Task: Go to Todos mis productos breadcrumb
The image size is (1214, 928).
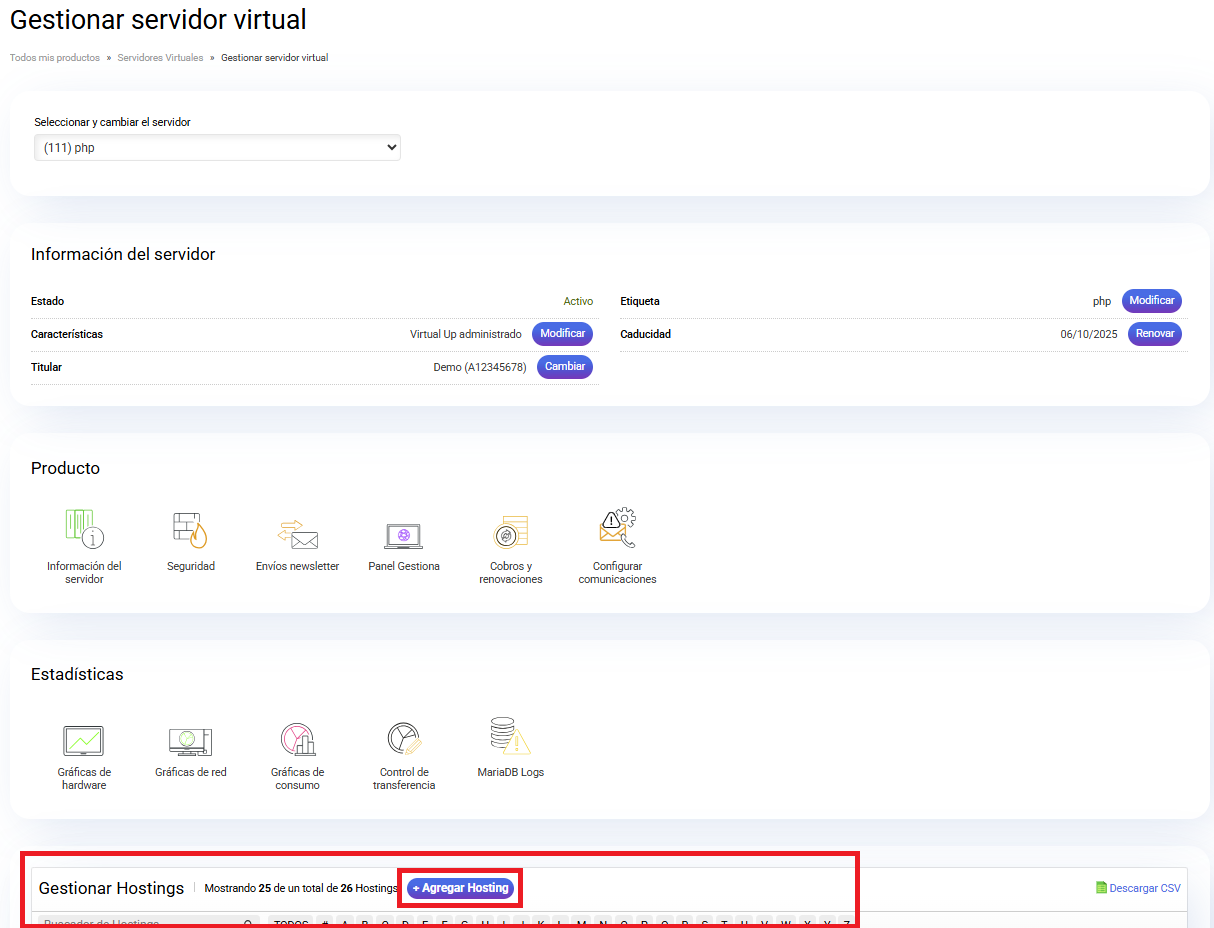Action: 55,58
